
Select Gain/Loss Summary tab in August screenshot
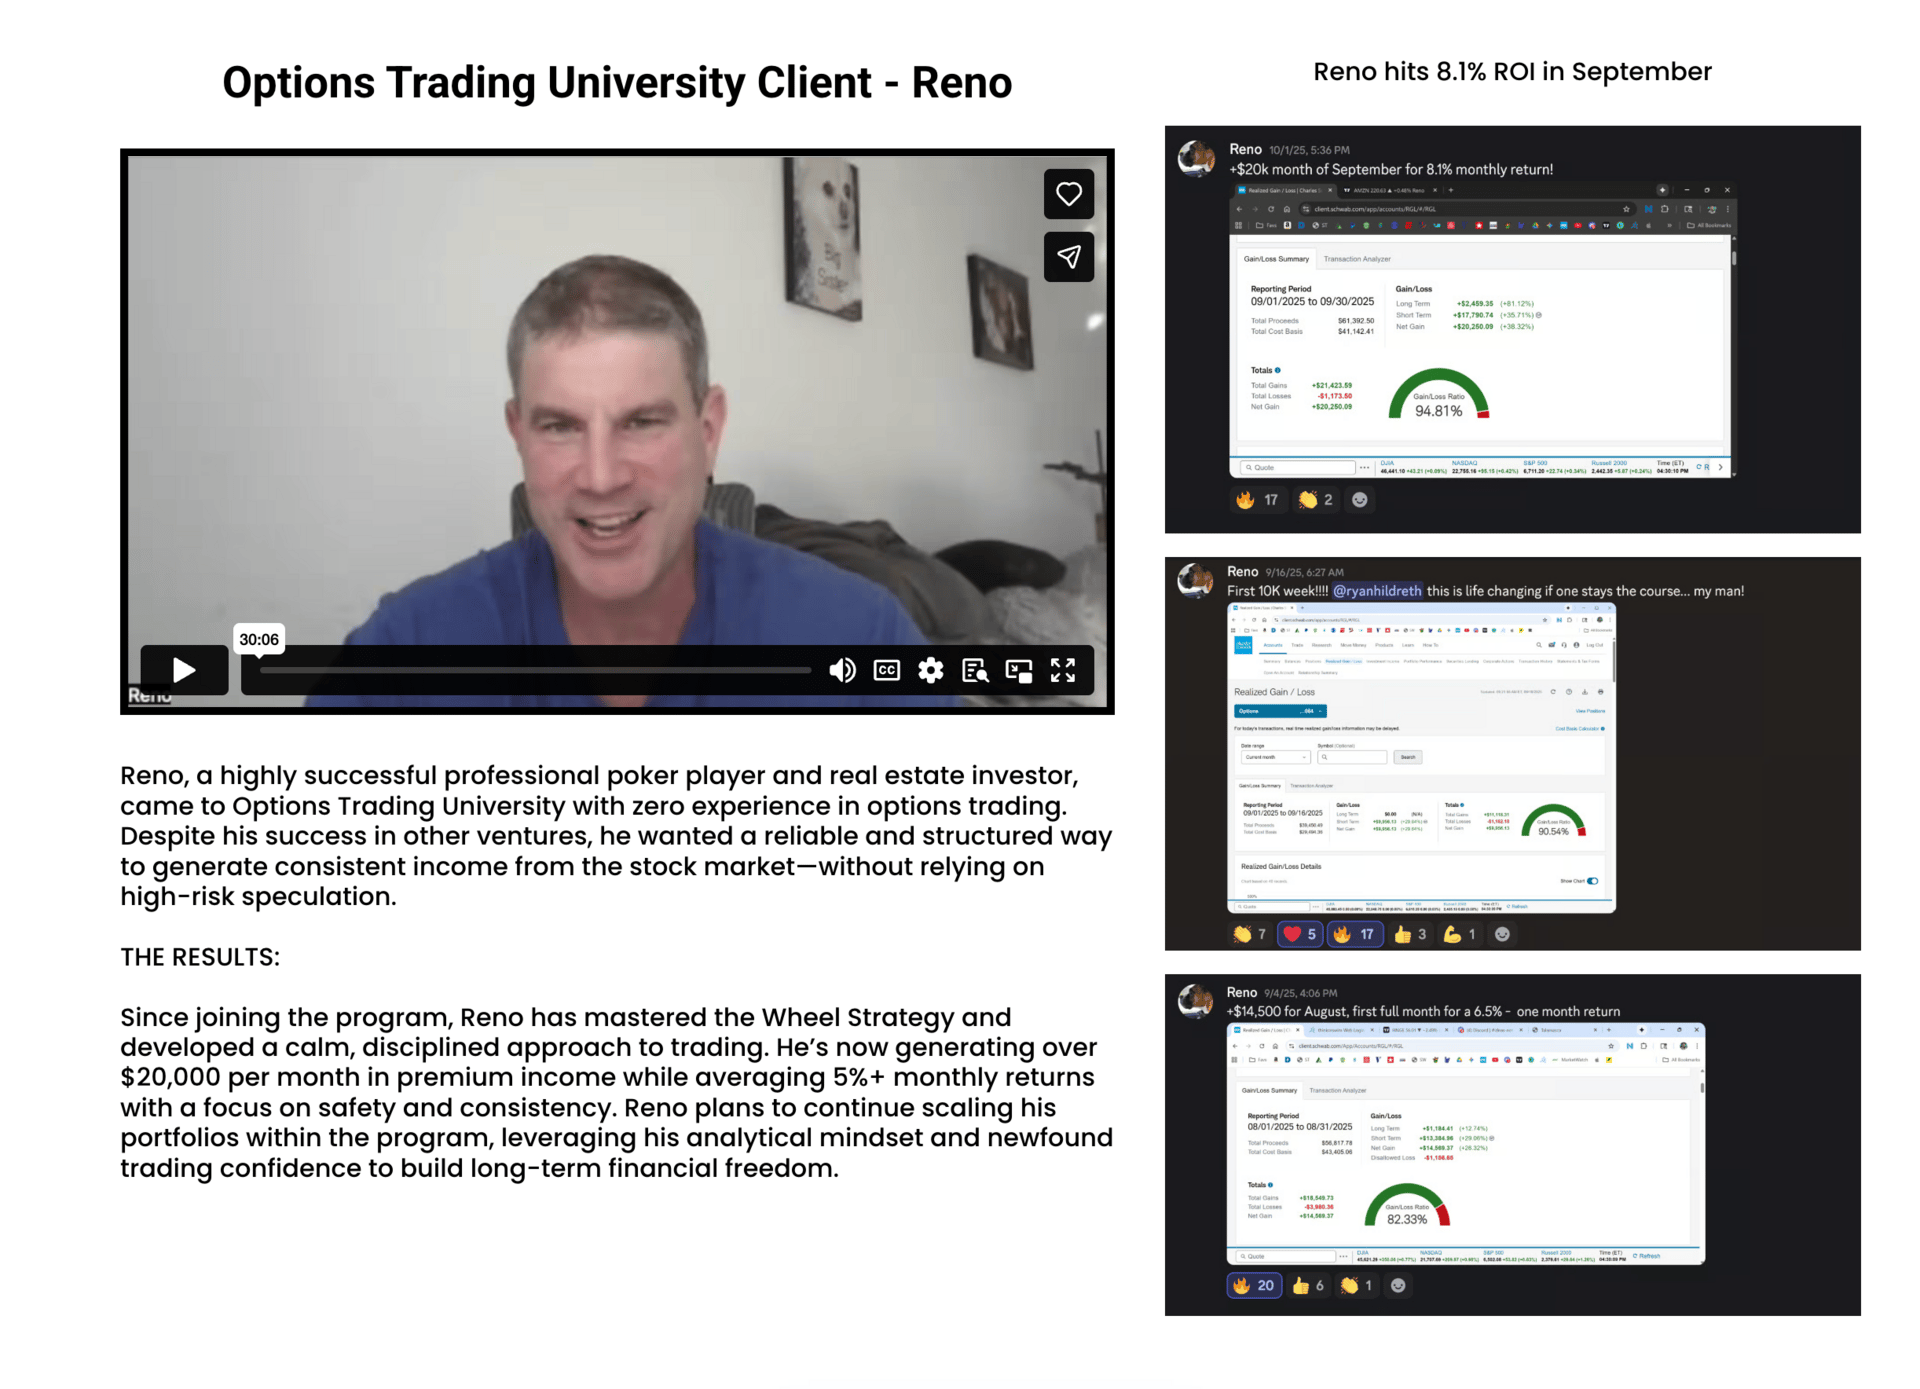[x=1269, y=1090]
